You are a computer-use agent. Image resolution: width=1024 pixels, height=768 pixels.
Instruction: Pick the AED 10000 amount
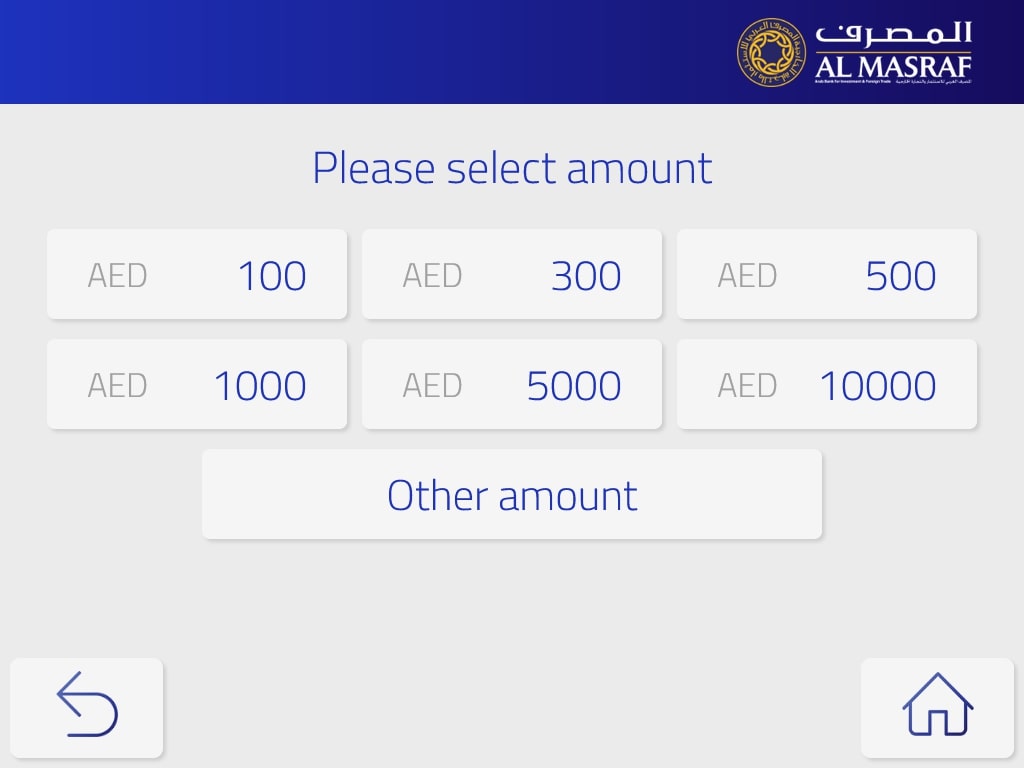click(827, 385)
